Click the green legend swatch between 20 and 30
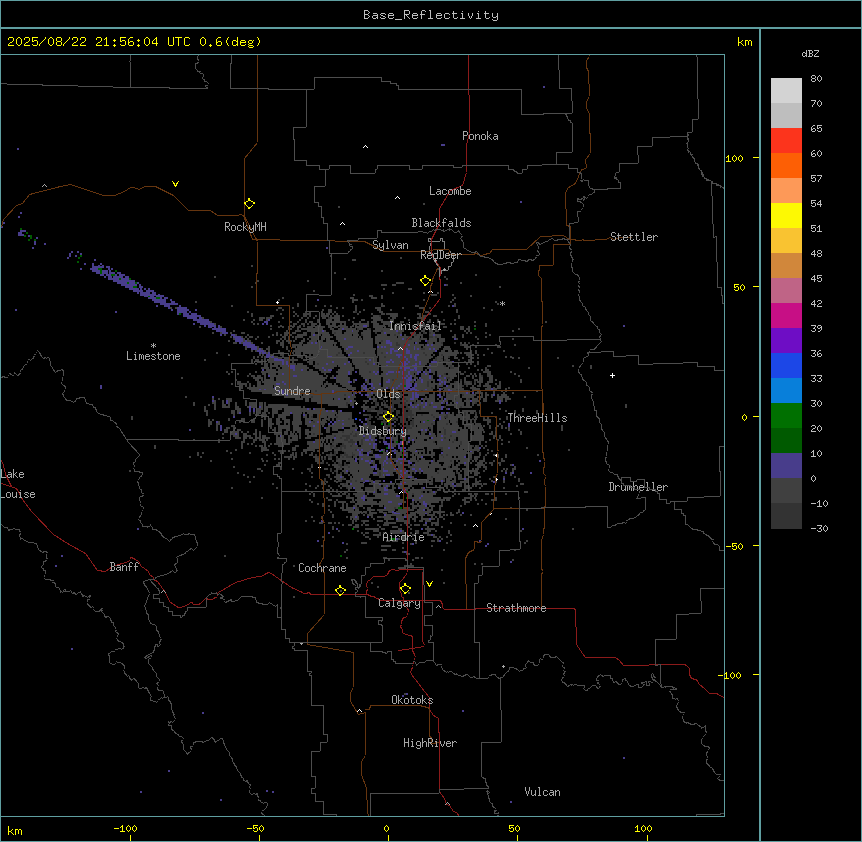Image resolution: width=862 pixels, height=842 pixels. point(786,416)
